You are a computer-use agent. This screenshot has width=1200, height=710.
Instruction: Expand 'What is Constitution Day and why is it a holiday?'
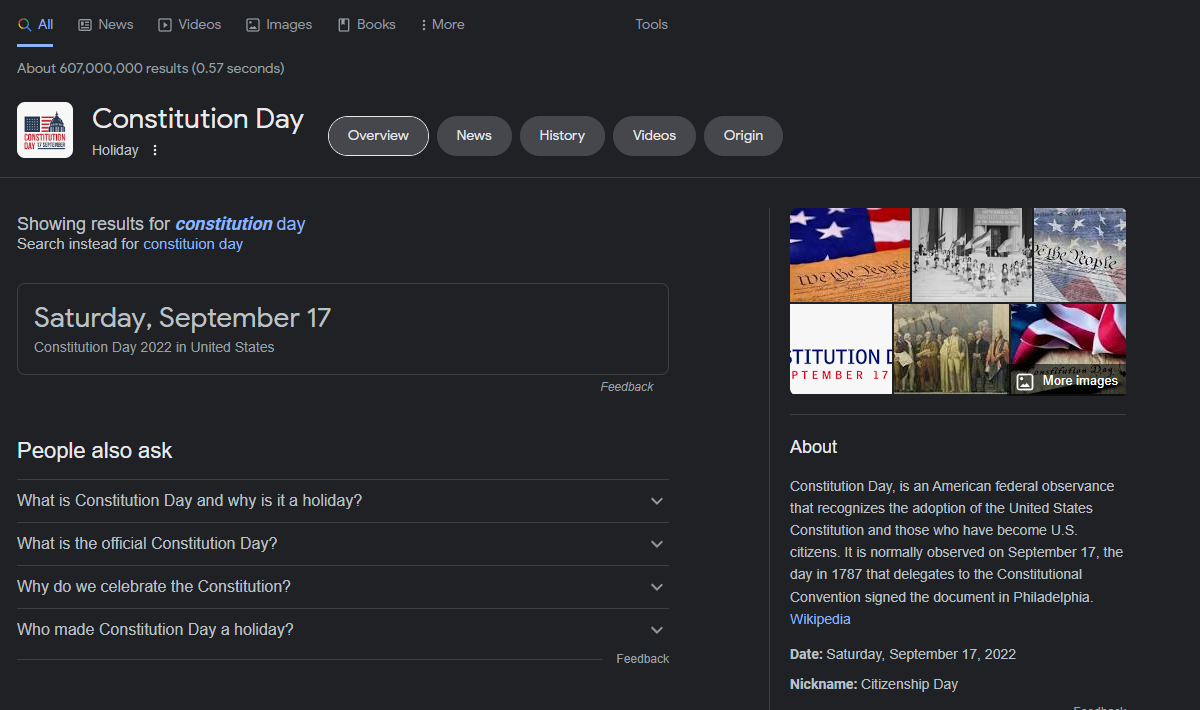(343, 501)
